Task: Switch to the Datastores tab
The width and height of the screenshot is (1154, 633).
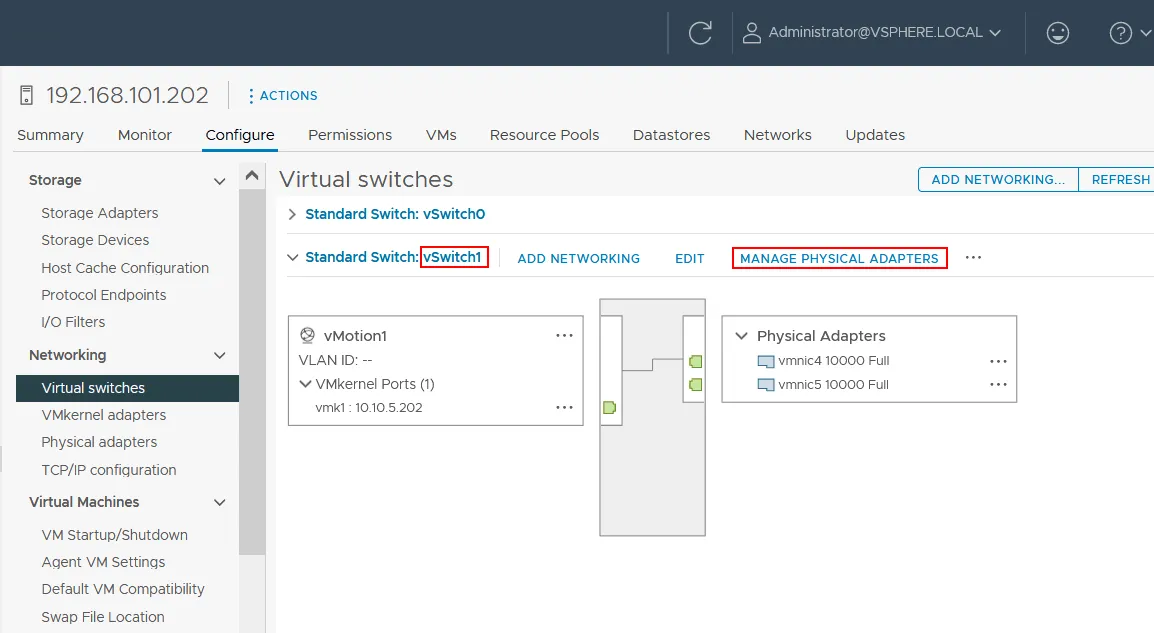Action: click(x=671, y=134)
